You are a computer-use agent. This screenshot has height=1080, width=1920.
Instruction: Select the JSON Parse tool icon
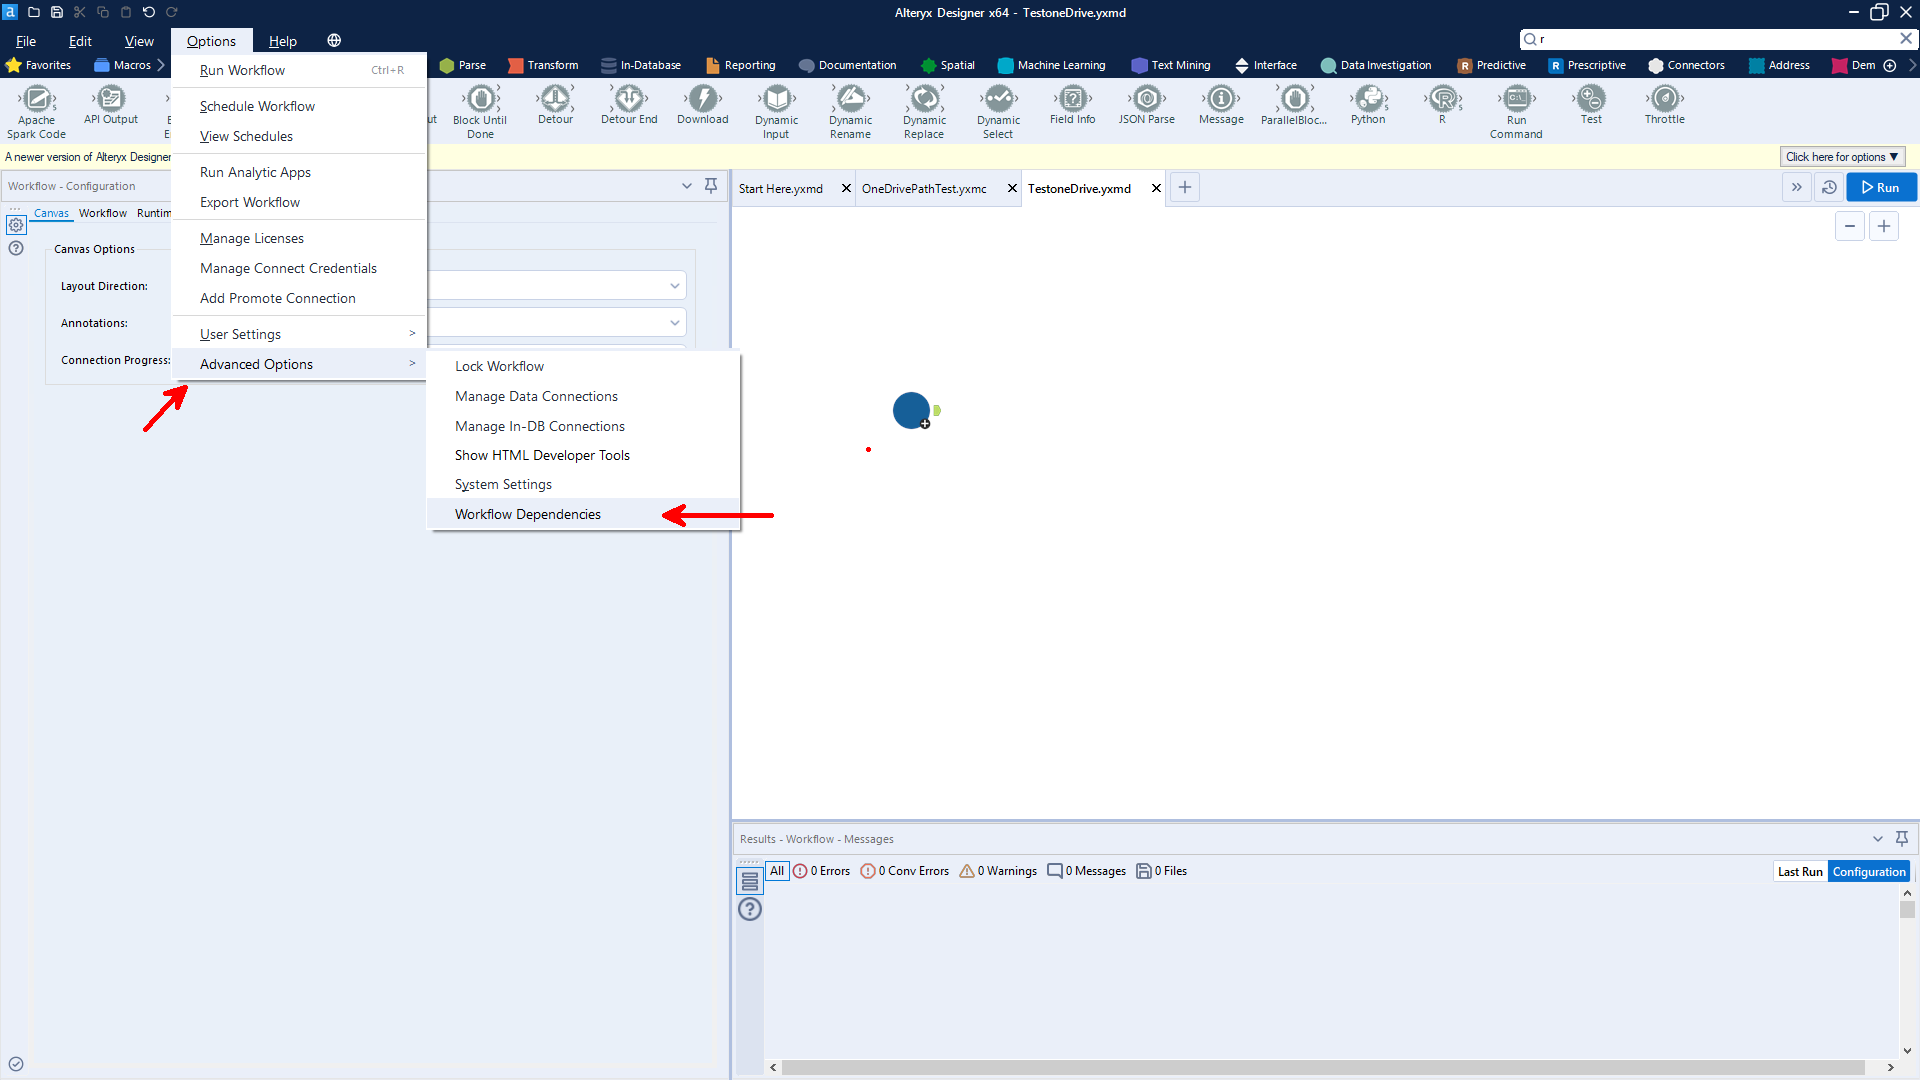pyautogui.click(x=1146, y=99)
